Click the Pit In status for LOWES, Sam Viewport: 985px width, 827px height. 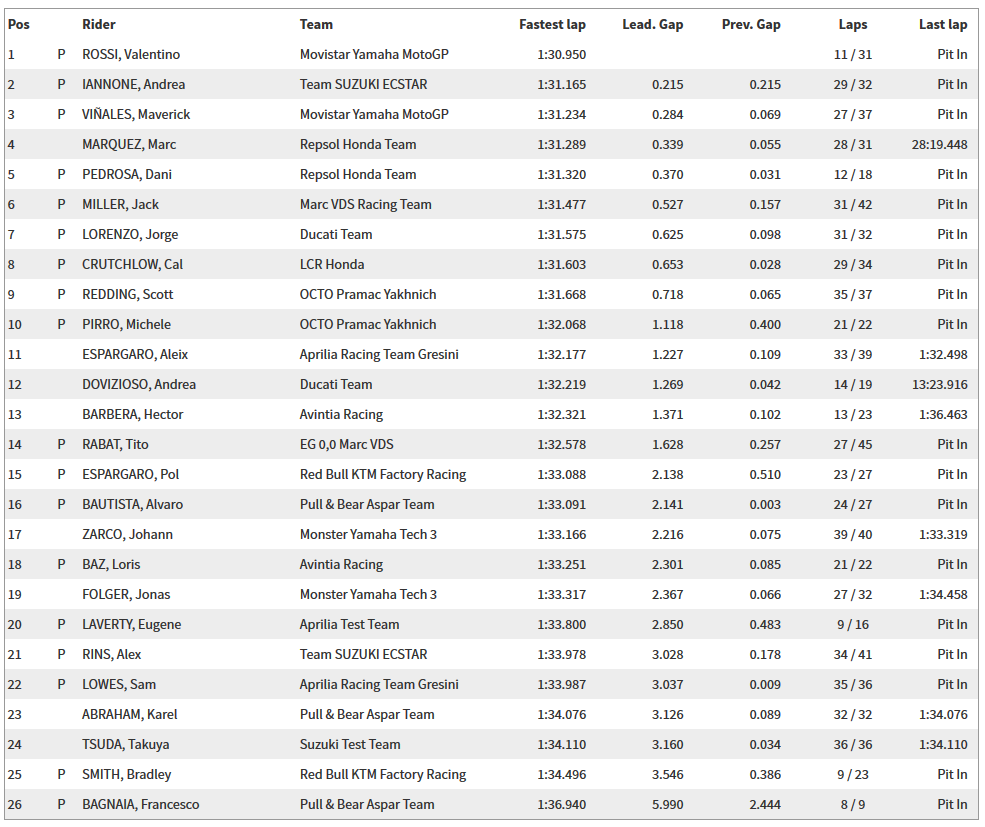(952, 684)
